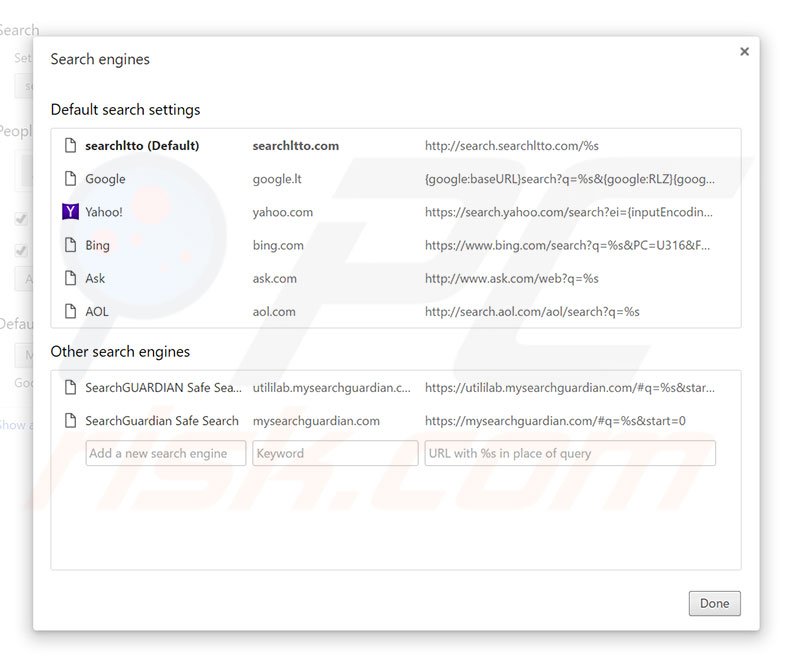Image resolution: width=790 pixels, height=665 pixels.
Task: Click the www.bing.com/search URL
Action: (x=567, y=245)
